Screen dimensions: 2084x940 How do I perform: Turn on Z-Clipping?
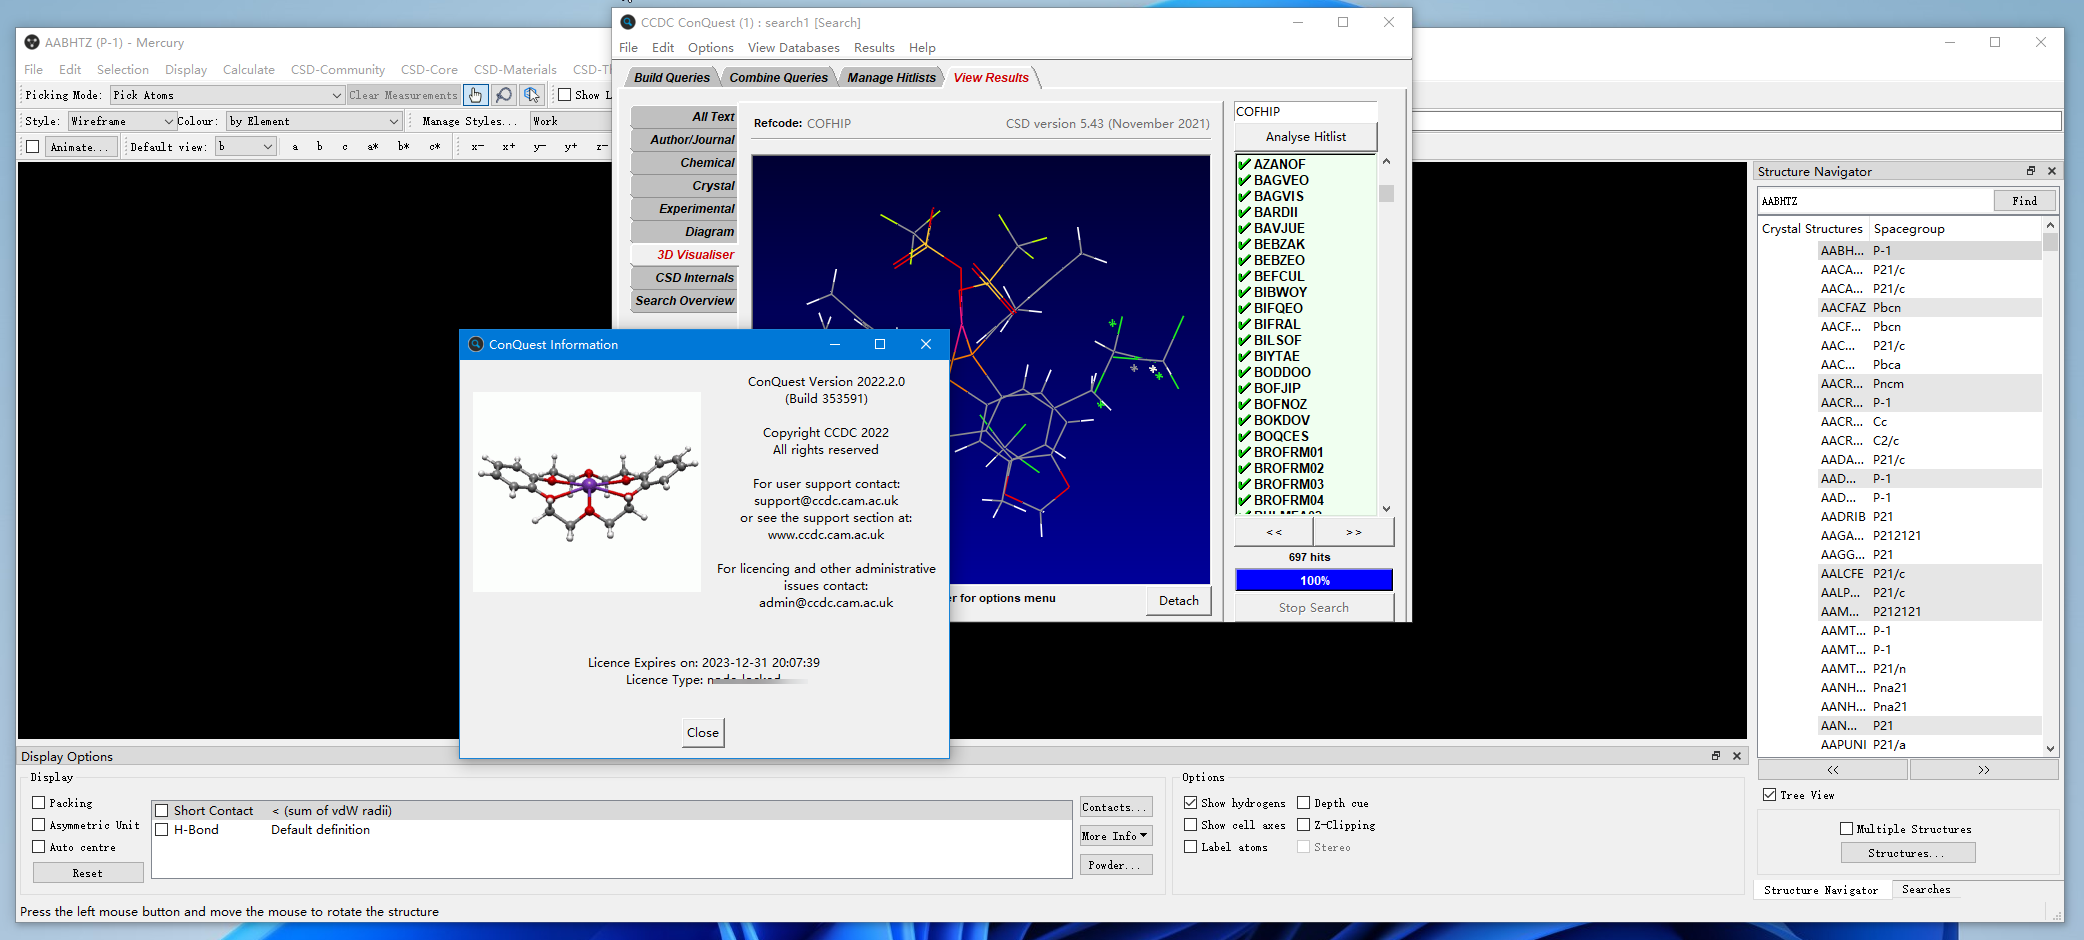pyautogui.click(x=1304, y=825)
